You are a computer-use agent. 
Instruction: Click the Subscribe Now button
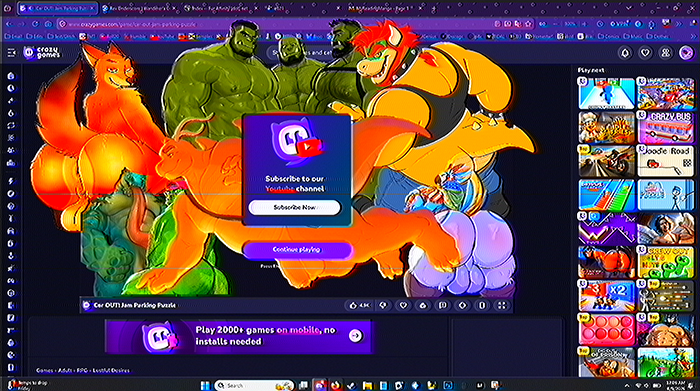[x=294, y=208]
